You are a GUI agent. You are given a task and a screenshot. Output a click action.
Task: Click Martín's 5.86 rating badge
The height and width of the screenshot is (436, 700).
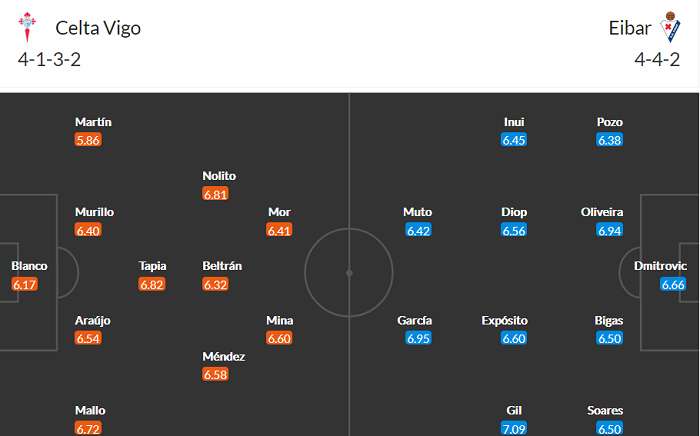[88, 141]
